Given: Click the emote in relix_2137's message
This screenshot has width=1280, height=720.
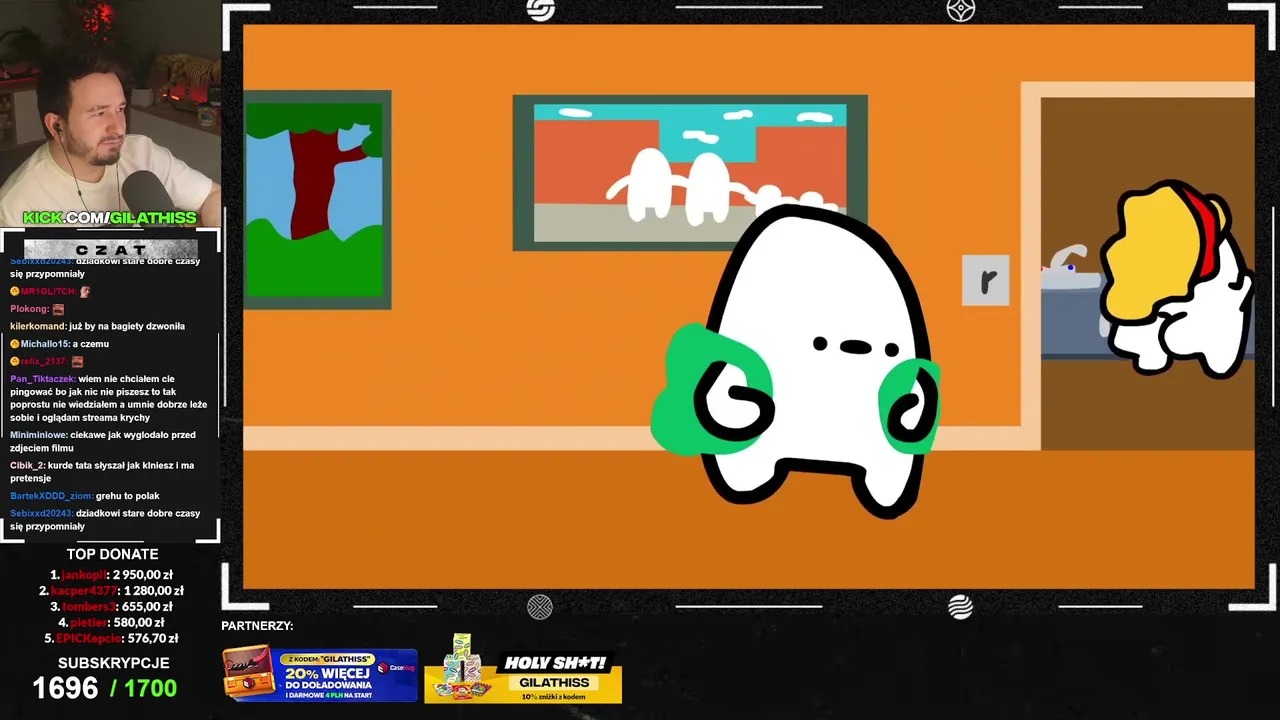Looking at the screenshot, I should (x=77, y=361).
